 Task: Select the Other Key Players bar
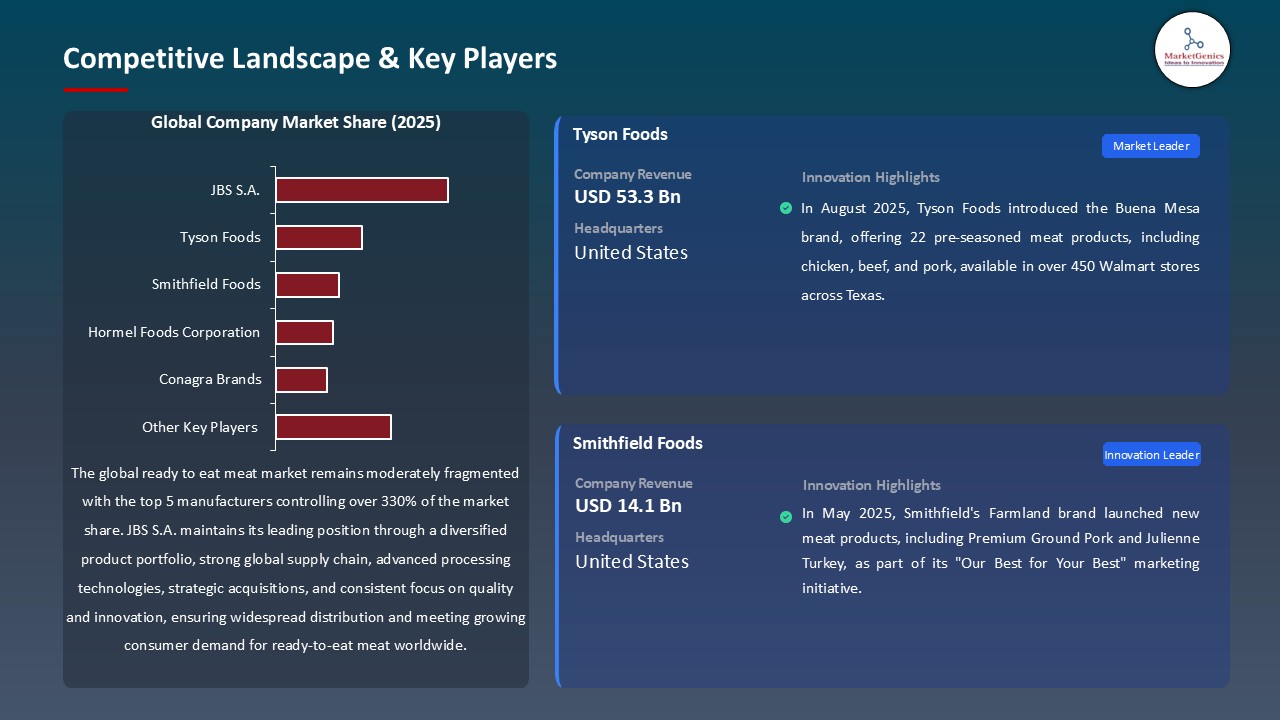coord(333,426)
